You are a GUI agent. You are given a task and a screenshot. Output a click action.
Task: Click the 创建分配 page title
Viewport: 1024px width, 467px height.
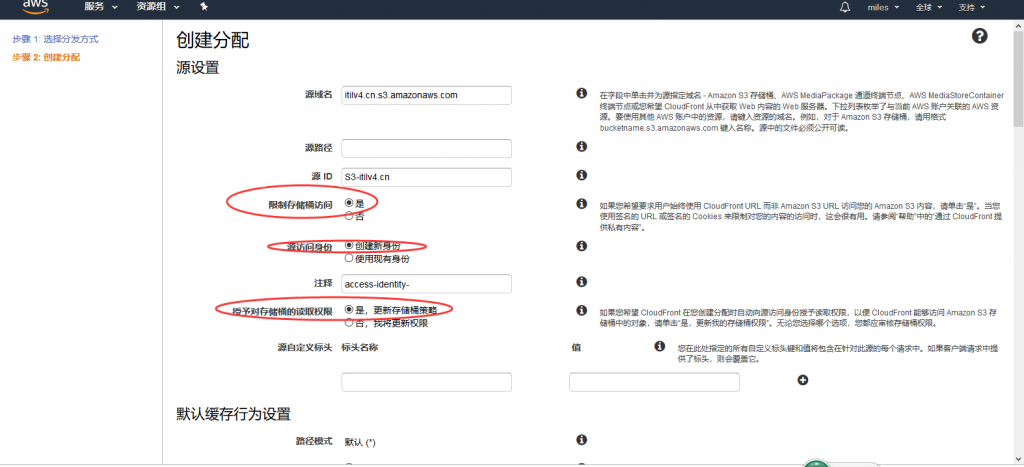pos(213,40)
